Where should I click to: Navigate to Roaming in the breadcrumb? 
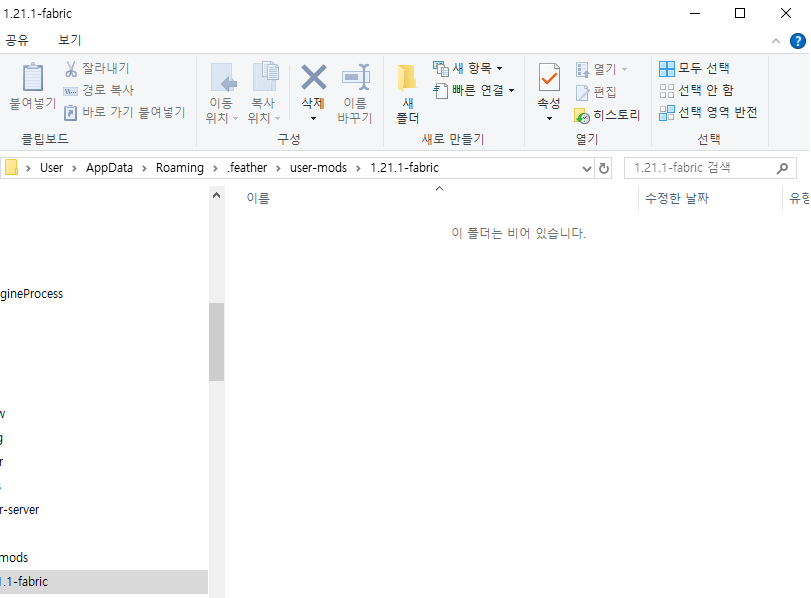(x=179, y=168)
